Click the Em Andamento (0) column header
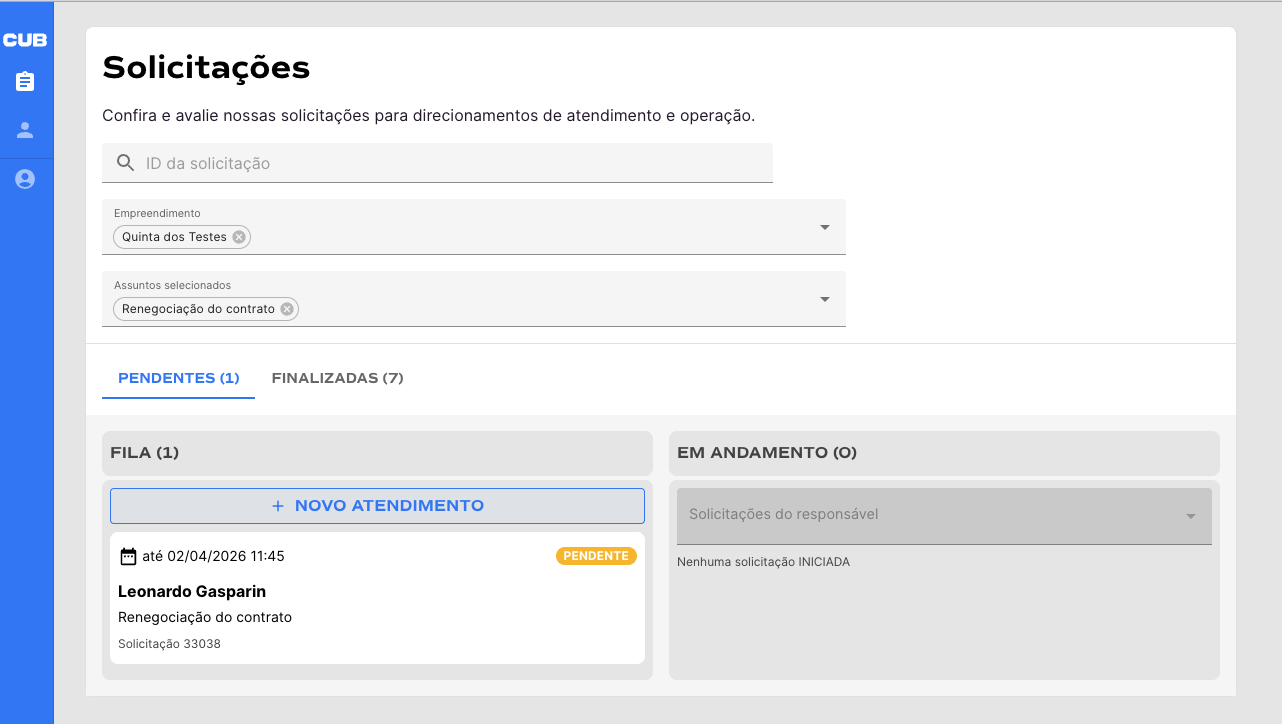Viewport: 1282px width, 724px height. coord(944,453)
